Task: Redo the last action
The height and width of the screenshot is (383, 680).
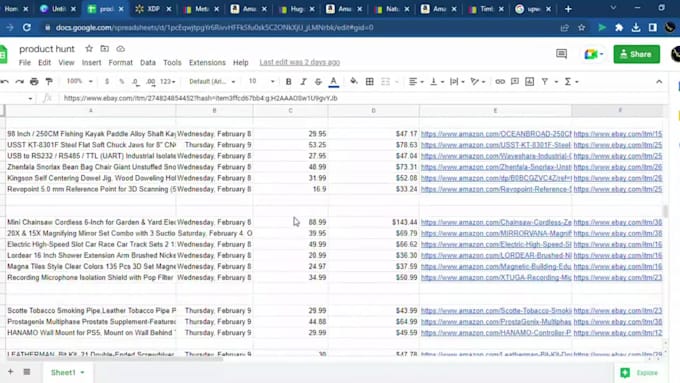Action: [x=20, y=82]
